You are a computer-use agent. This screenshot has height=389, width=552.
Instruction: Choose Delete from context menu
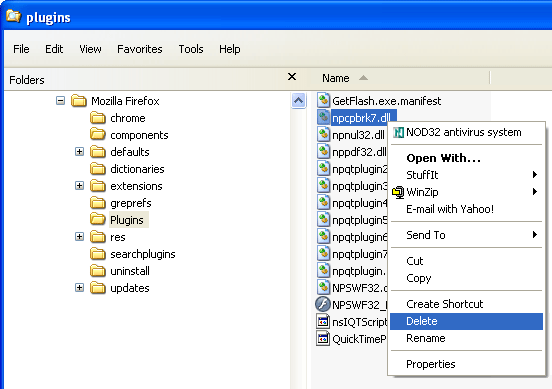click(x=466, y=321)
